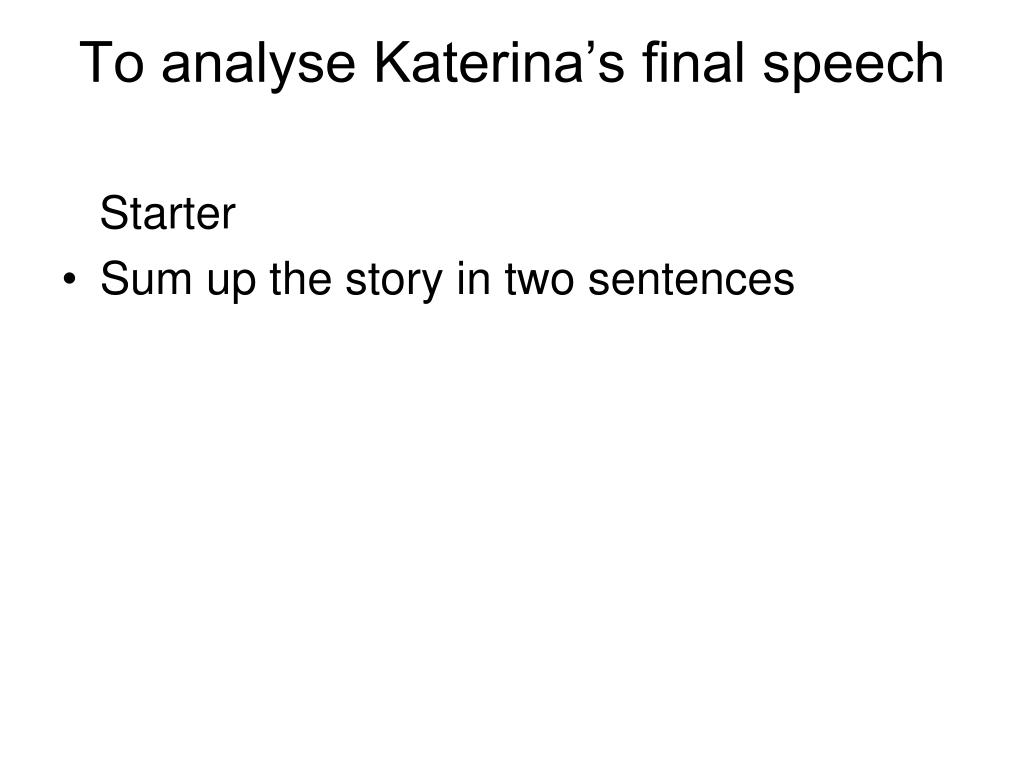Click the "Starter" heading text

pyautogui.click(x=168, y=213)
